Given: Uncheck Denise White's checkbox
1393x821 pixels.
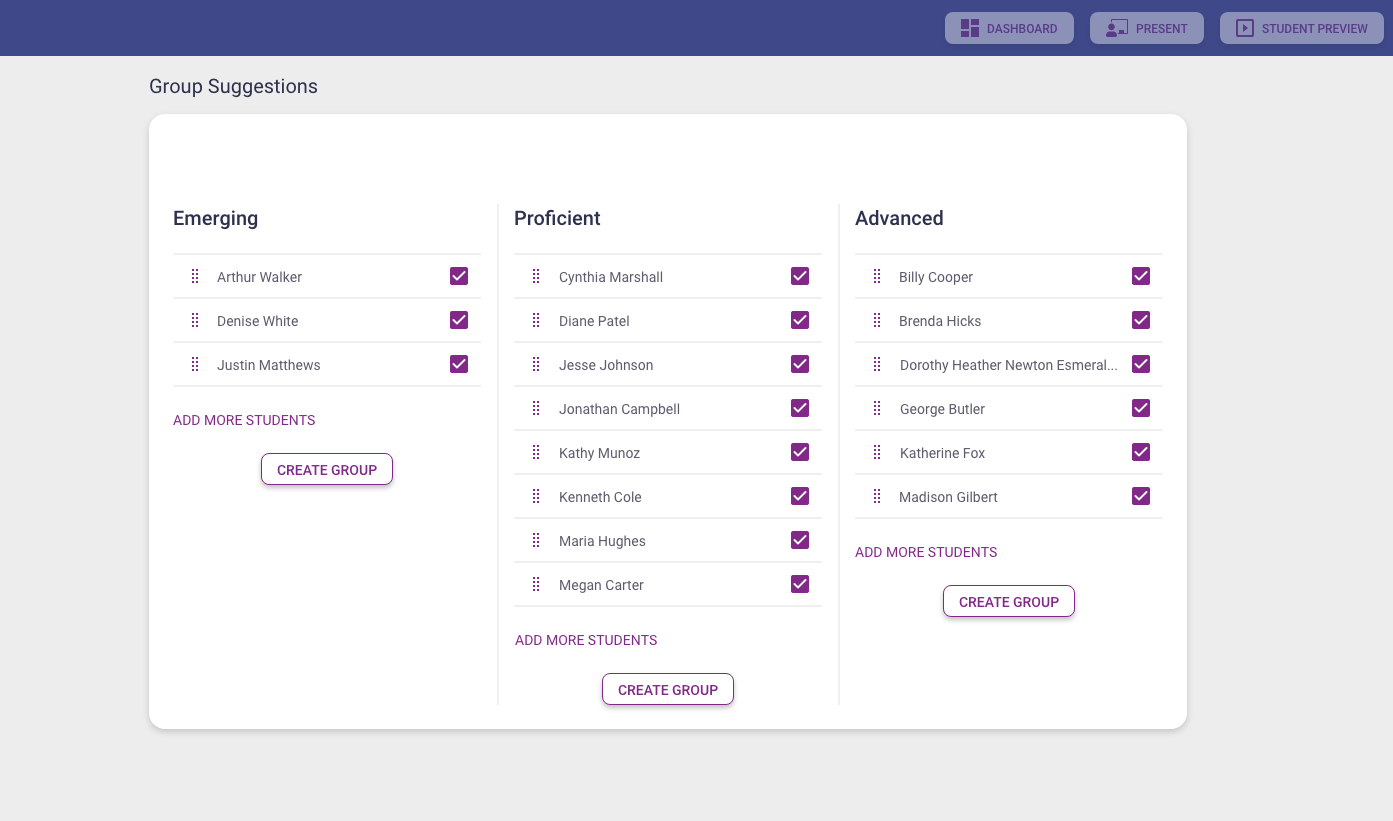Looking at the screenshot, I should 459,320.
